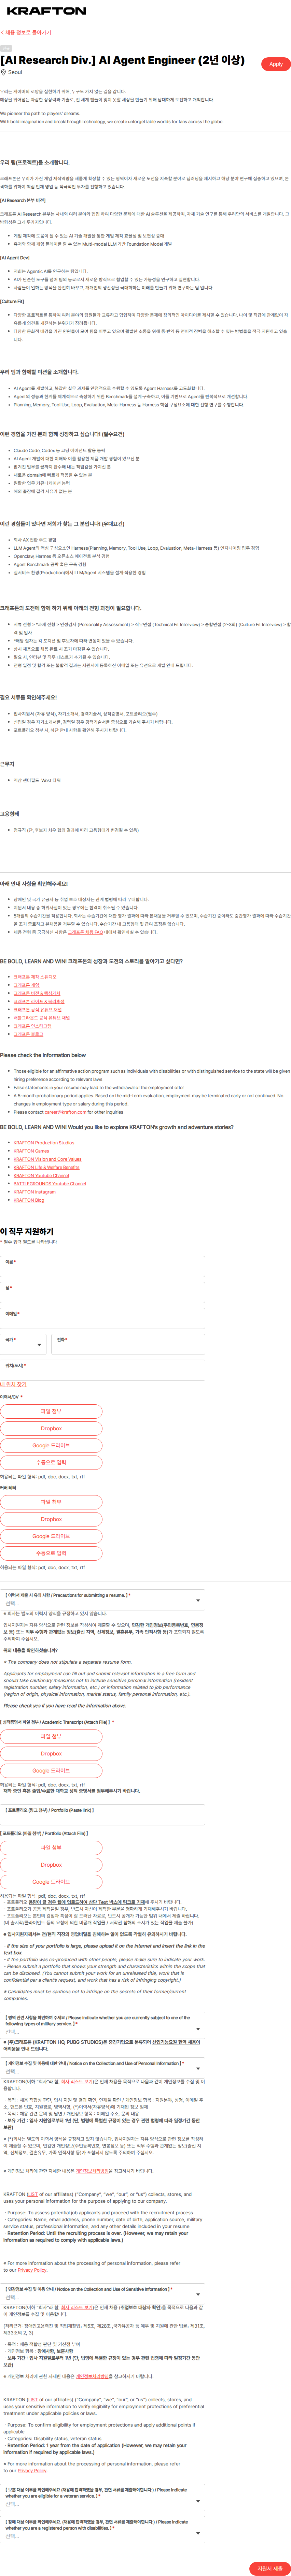Open KRAFTON Production Studios link

pos(44,1143)
